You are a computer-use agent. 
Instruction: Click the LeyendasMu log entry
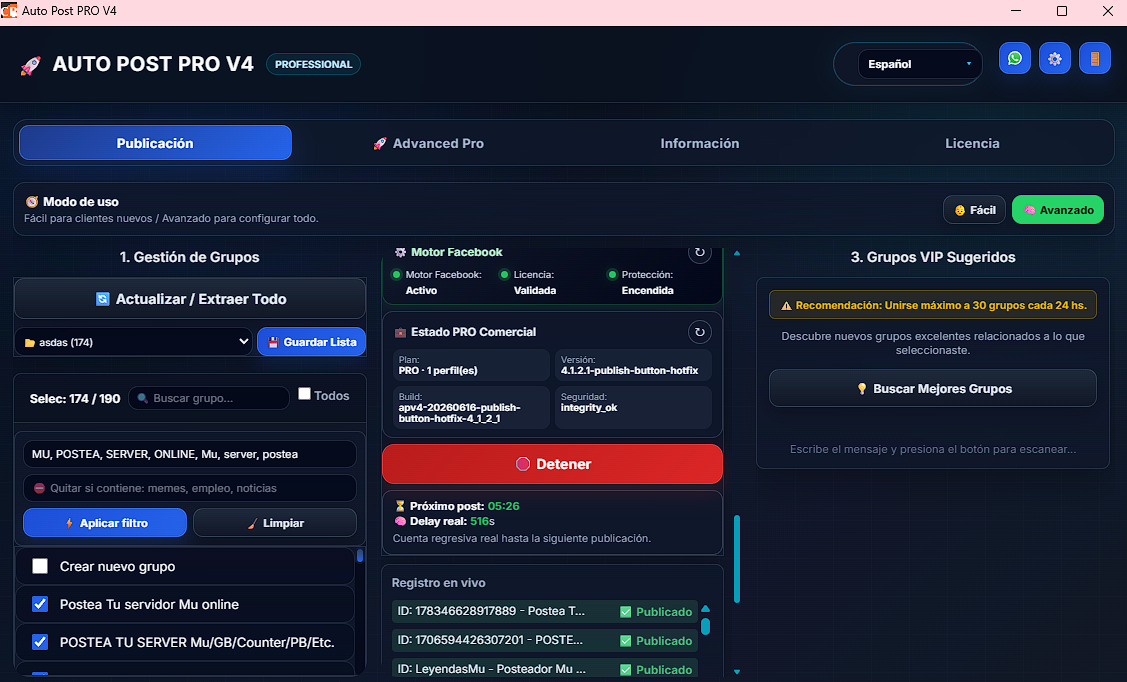tap(545, 669)
